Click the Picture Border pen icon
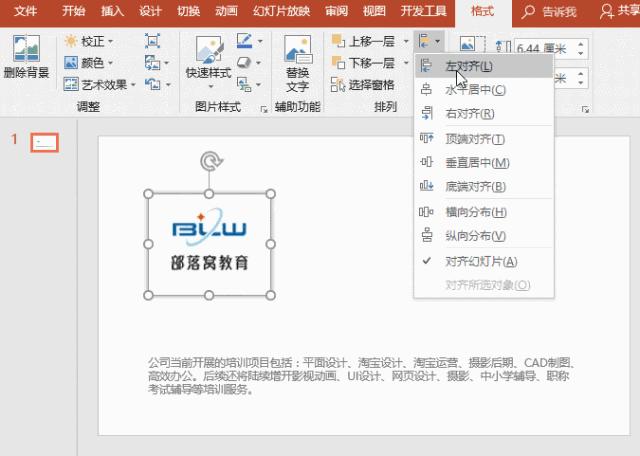This screenshot has height=456, width=640. [244, 41]
